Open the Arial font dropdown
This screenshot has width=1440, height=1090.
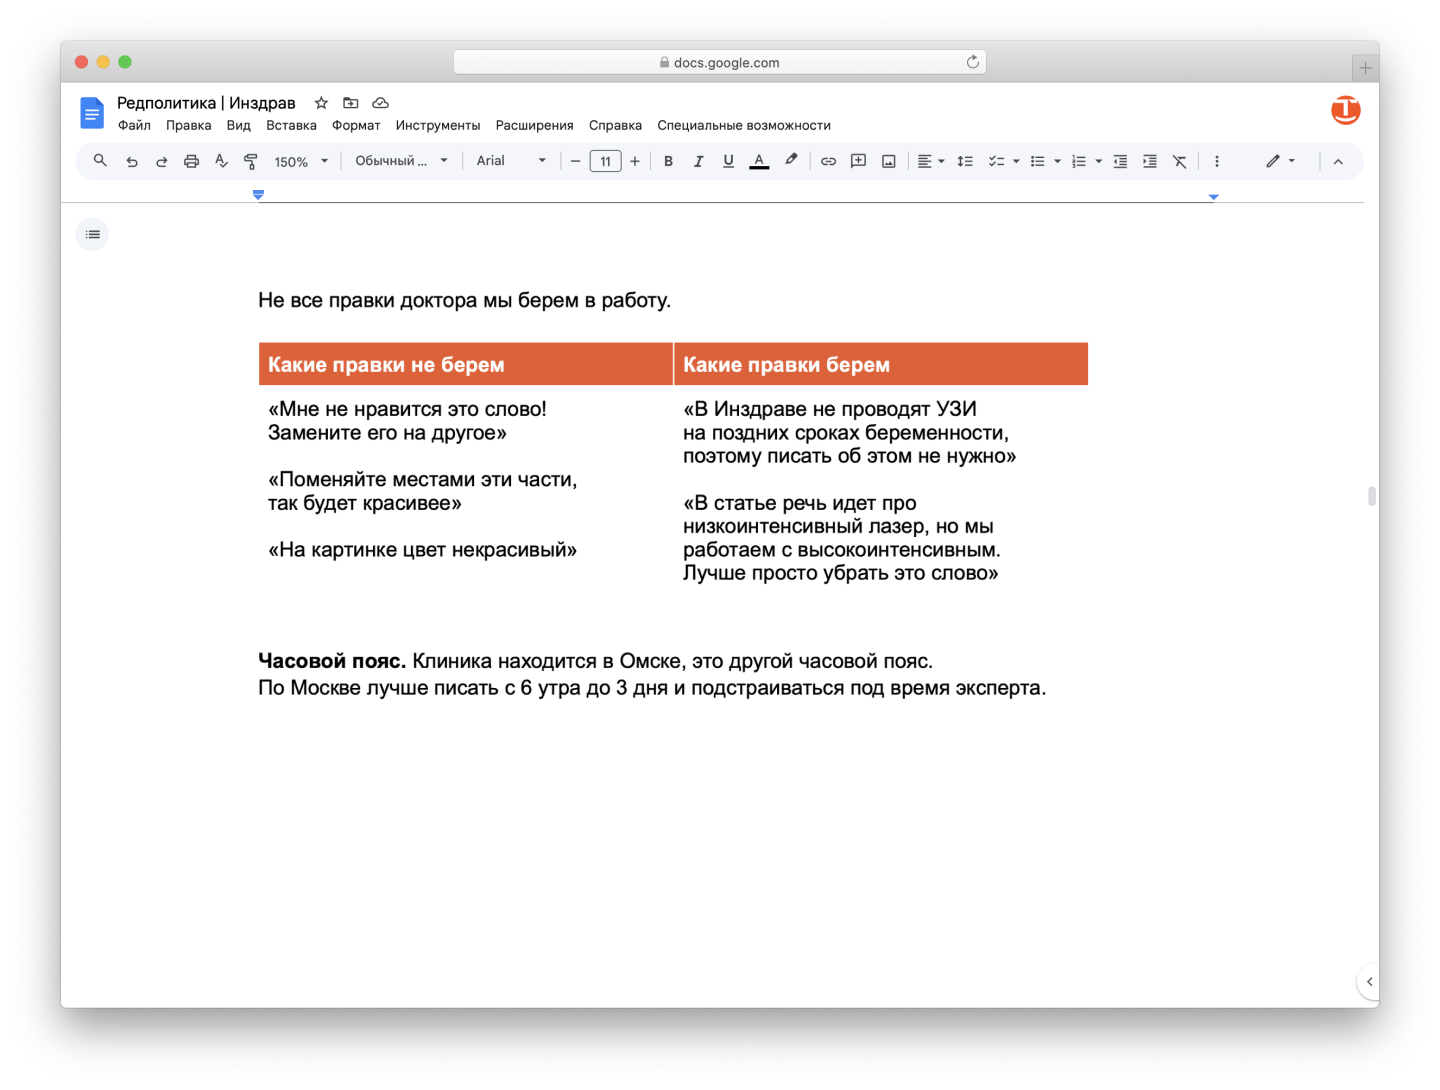(511, 161)
